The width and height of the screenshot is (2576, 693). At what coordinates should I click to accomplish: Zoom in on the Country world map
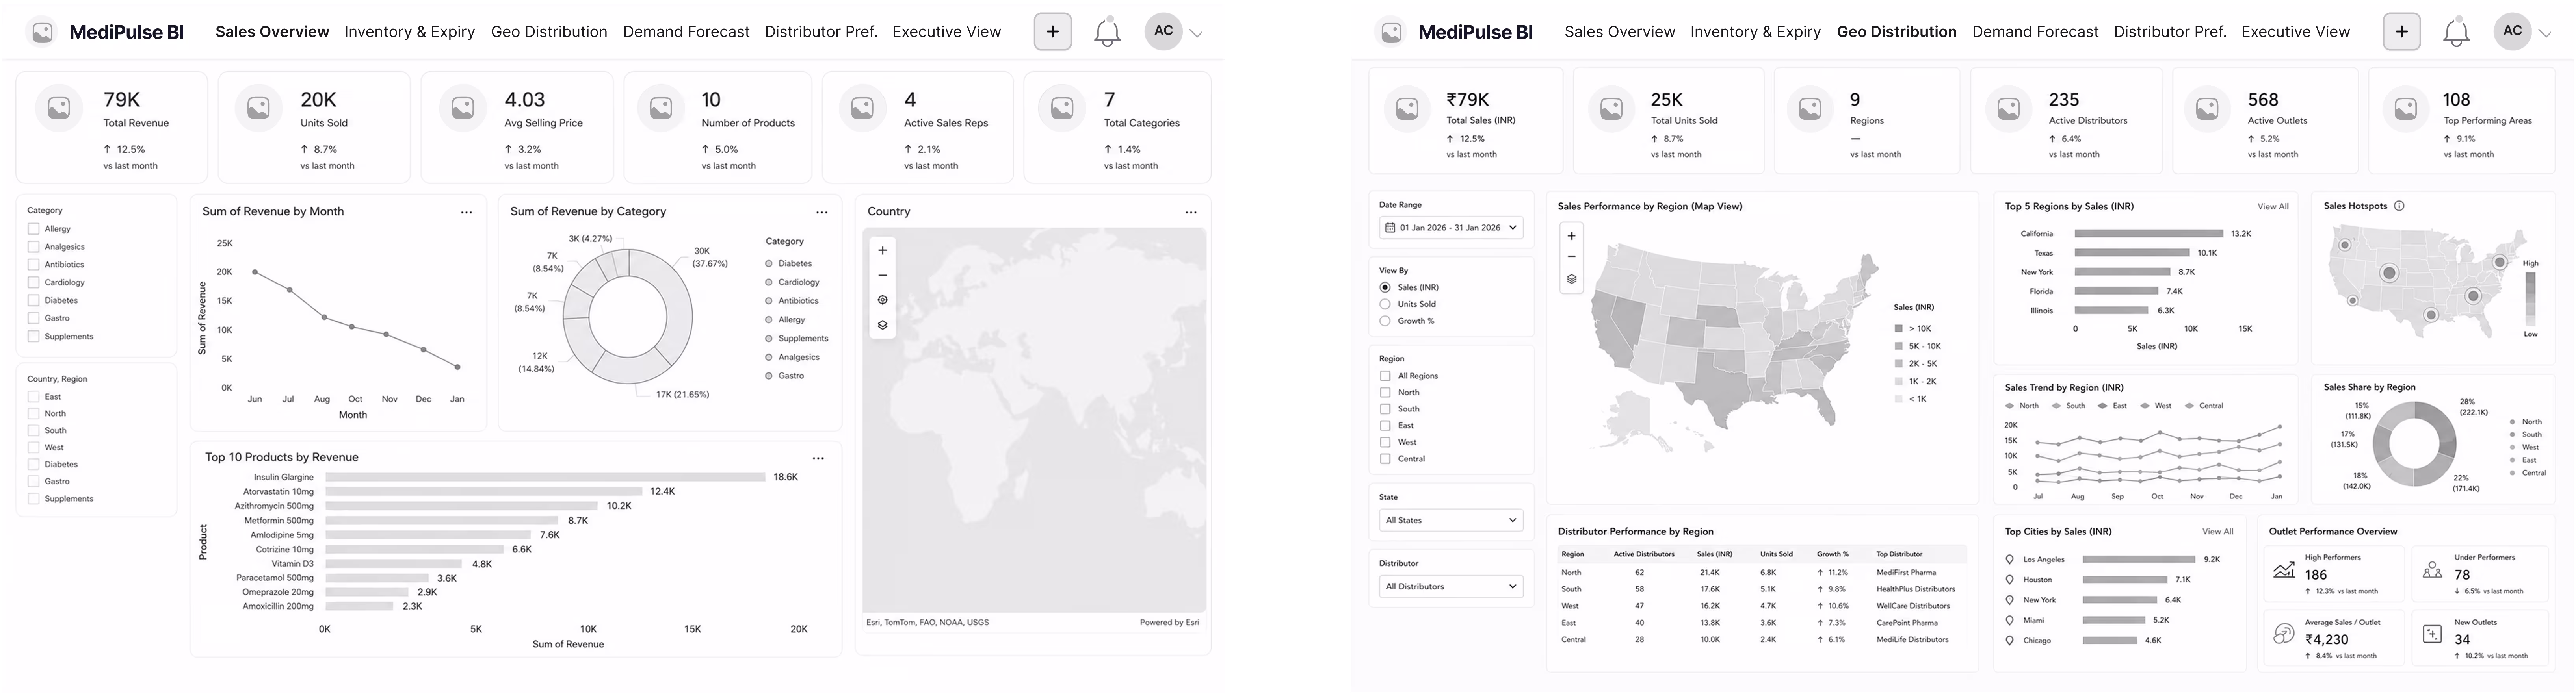click(x=882, y=251)
